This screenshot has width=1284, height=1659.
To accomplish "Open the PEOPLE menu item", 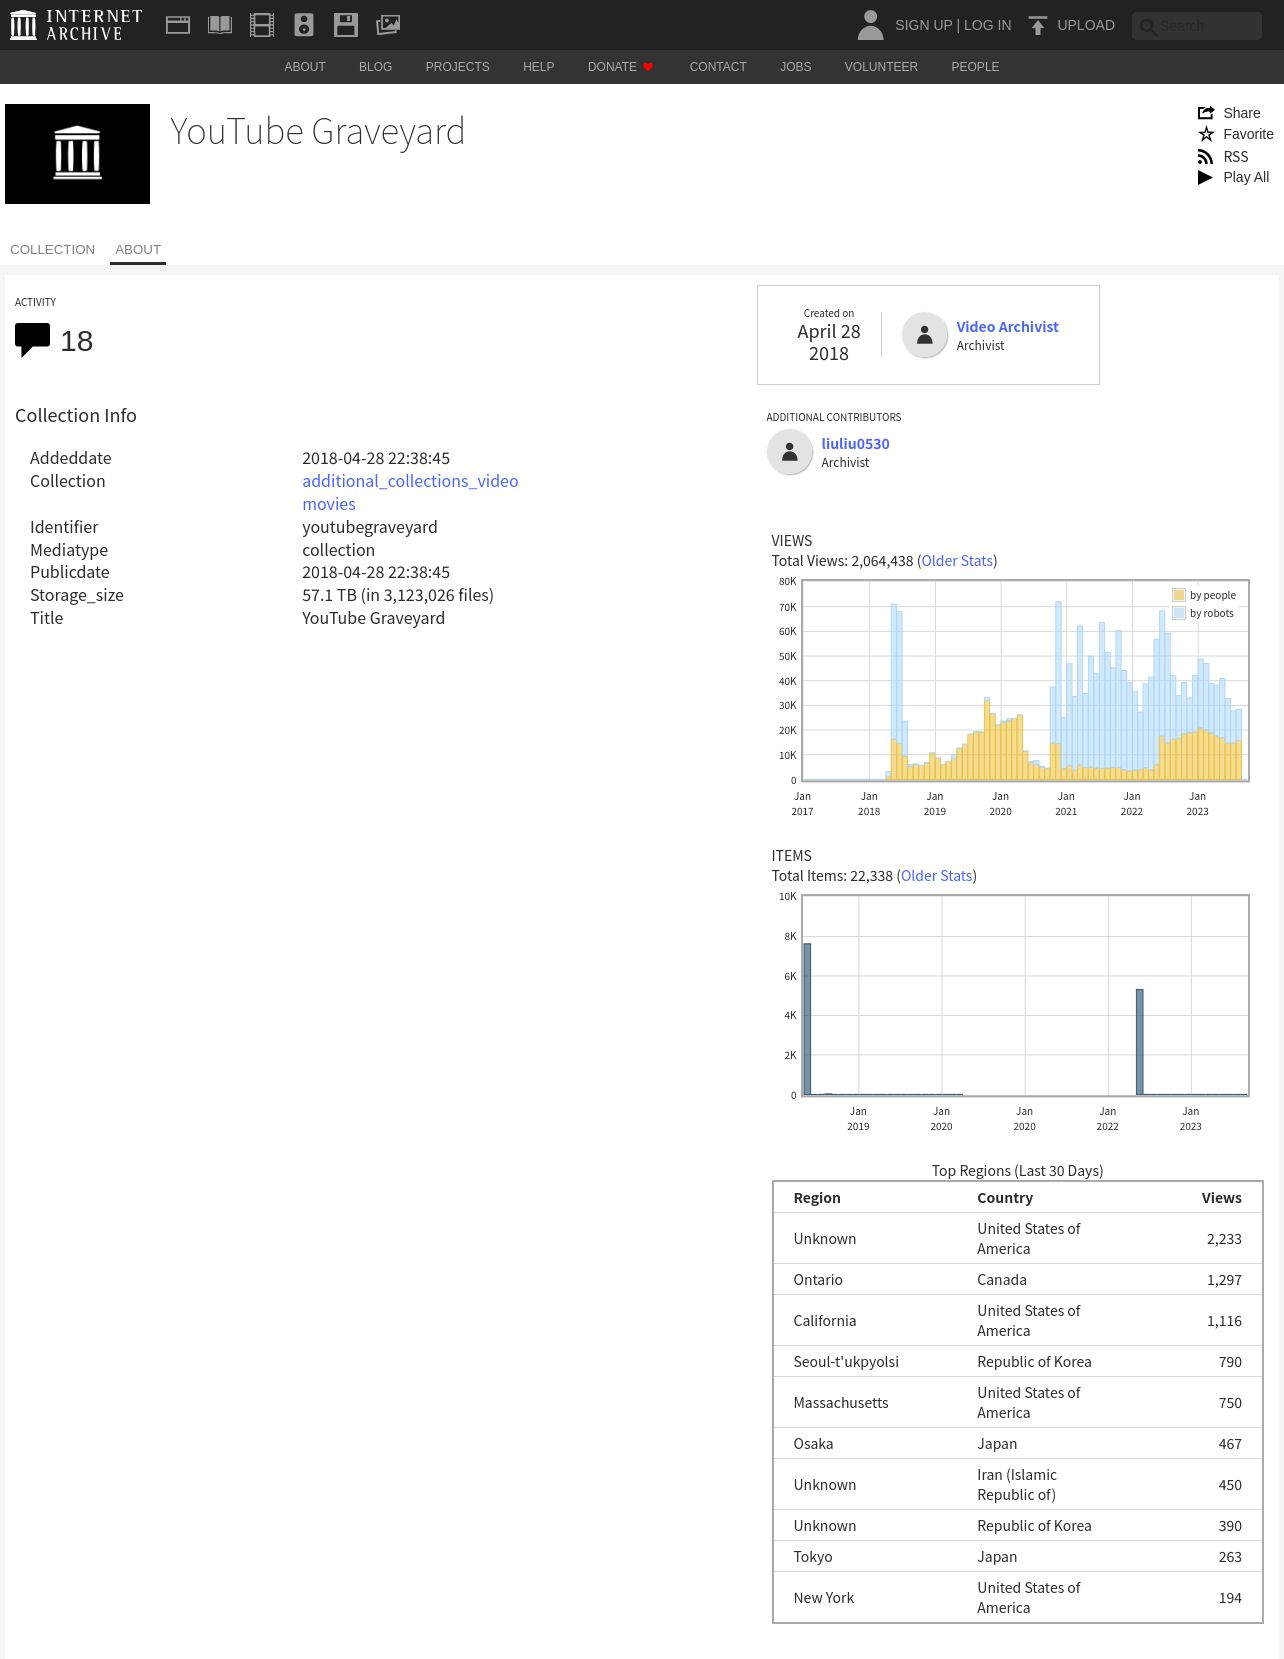I will point(975,67).
